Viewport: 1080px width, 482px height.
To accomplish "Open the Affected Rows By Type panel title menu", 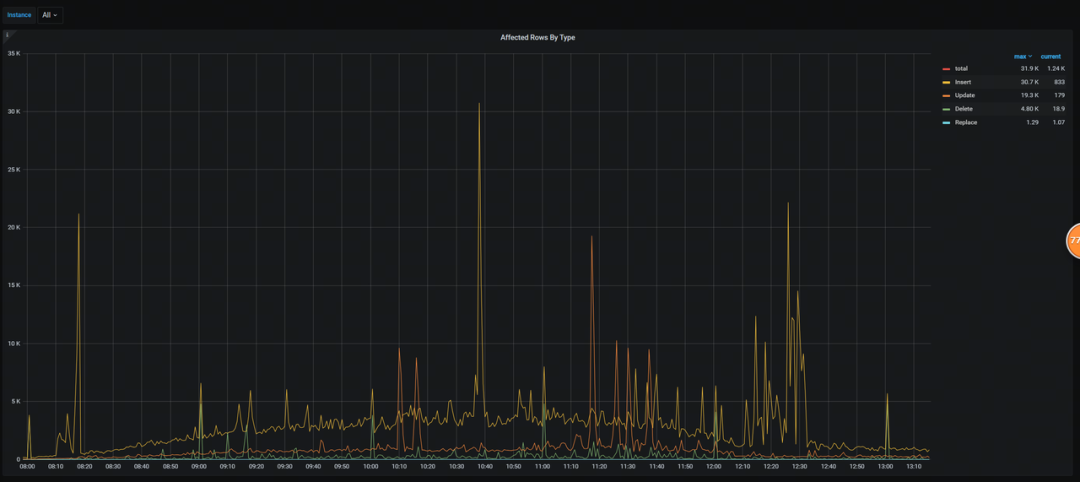I will (537, 38).
